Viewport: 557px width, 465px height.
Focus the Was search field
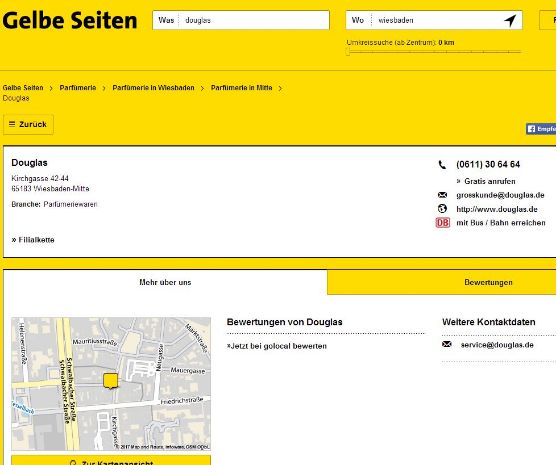point(241,20)
